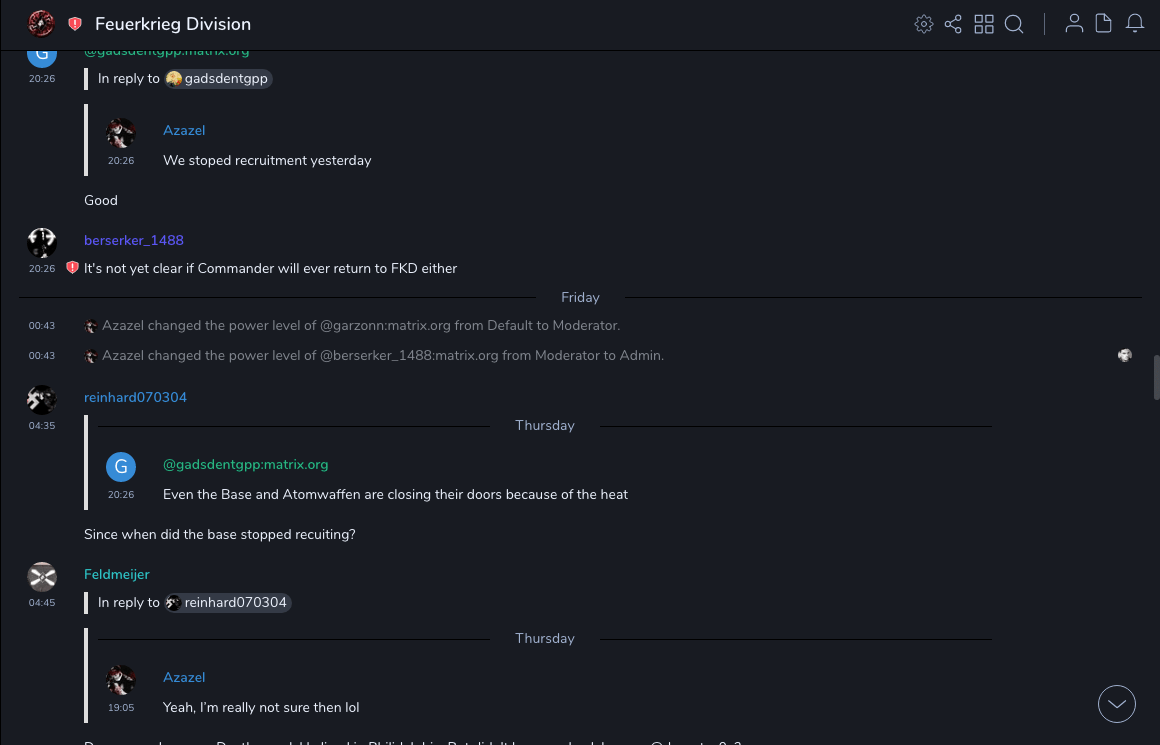Open the room avatar in header
This screenshot has height=745, width=1160.
(41, 23)
